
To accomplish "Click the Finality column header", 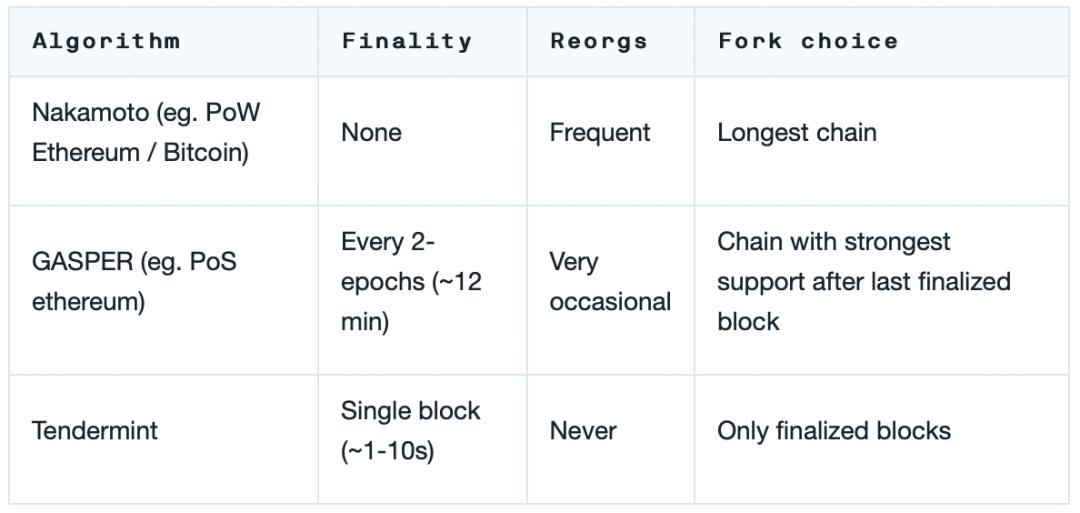I will pyautogui.click(x=406, y=41).
